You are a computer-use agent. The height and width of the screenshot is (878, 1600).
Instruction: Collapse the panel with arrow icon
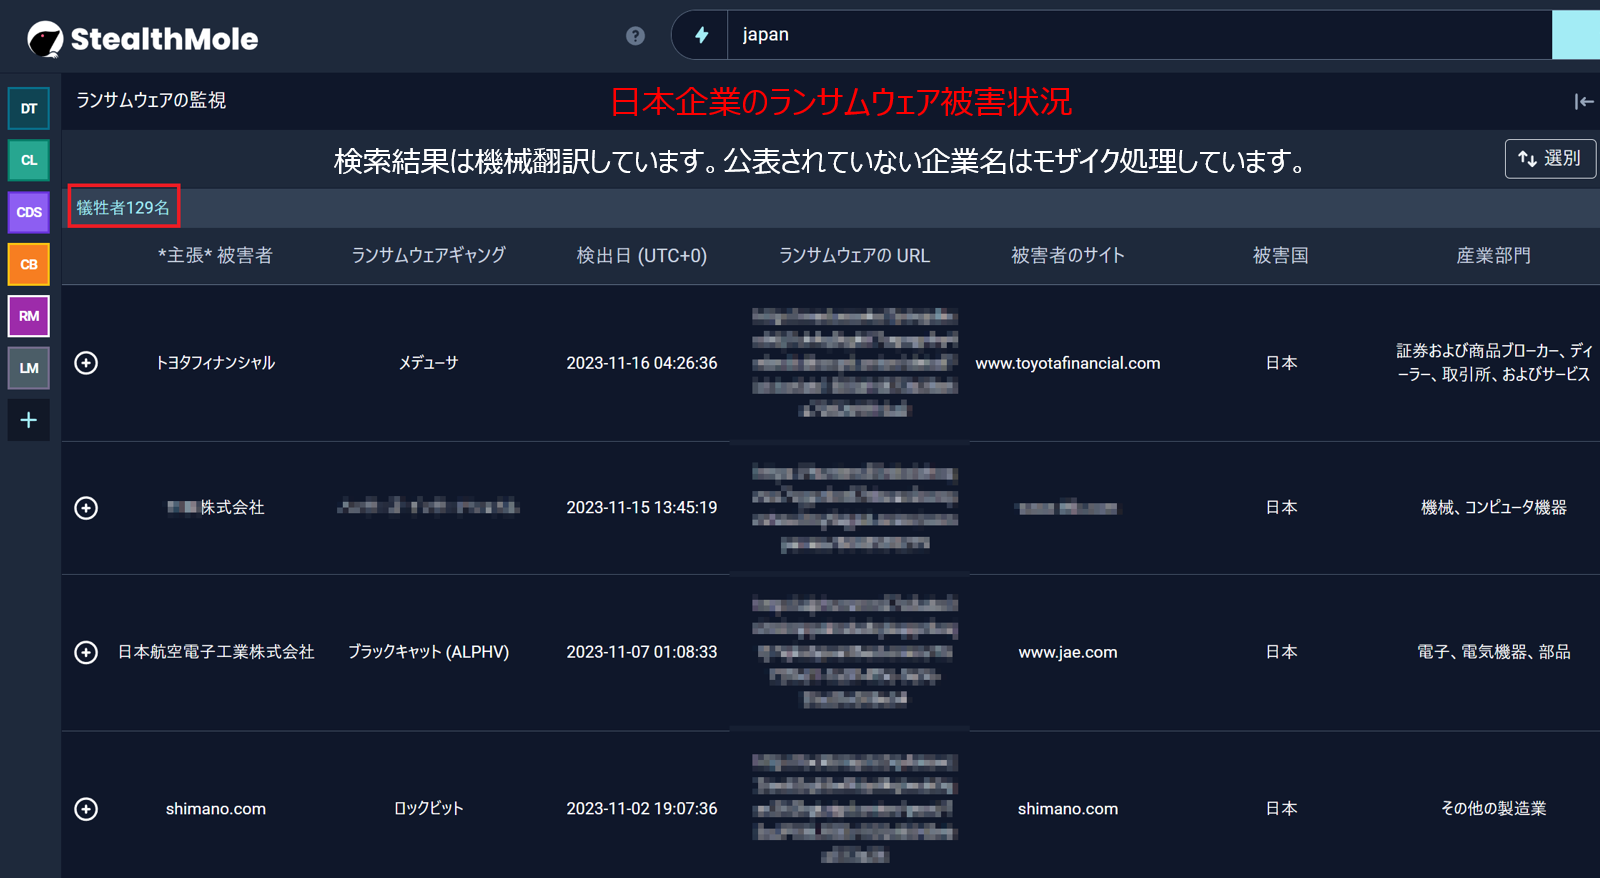click(x=1583, y=102)
